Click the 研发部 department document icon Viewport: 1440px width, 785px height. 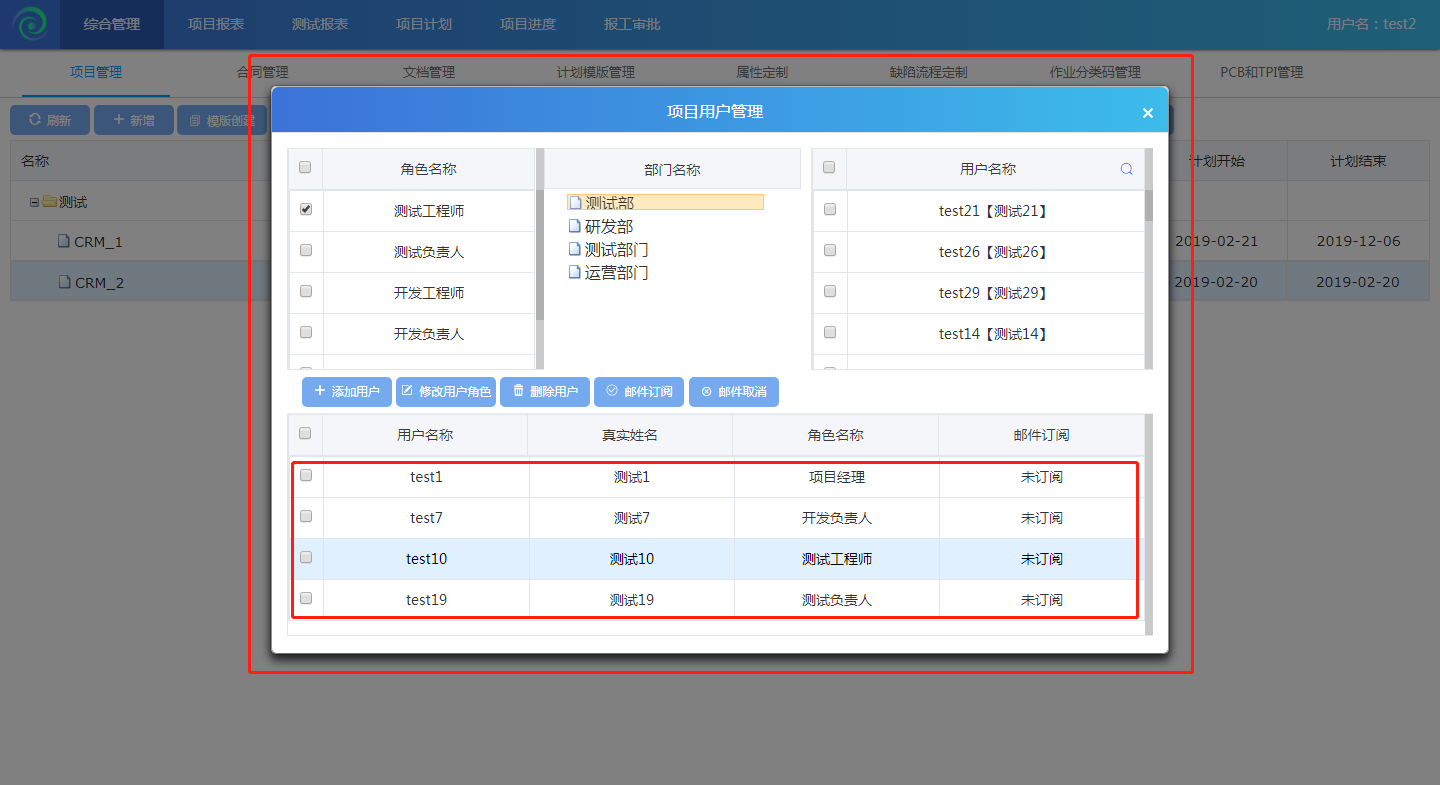click(x=575, y=227)
